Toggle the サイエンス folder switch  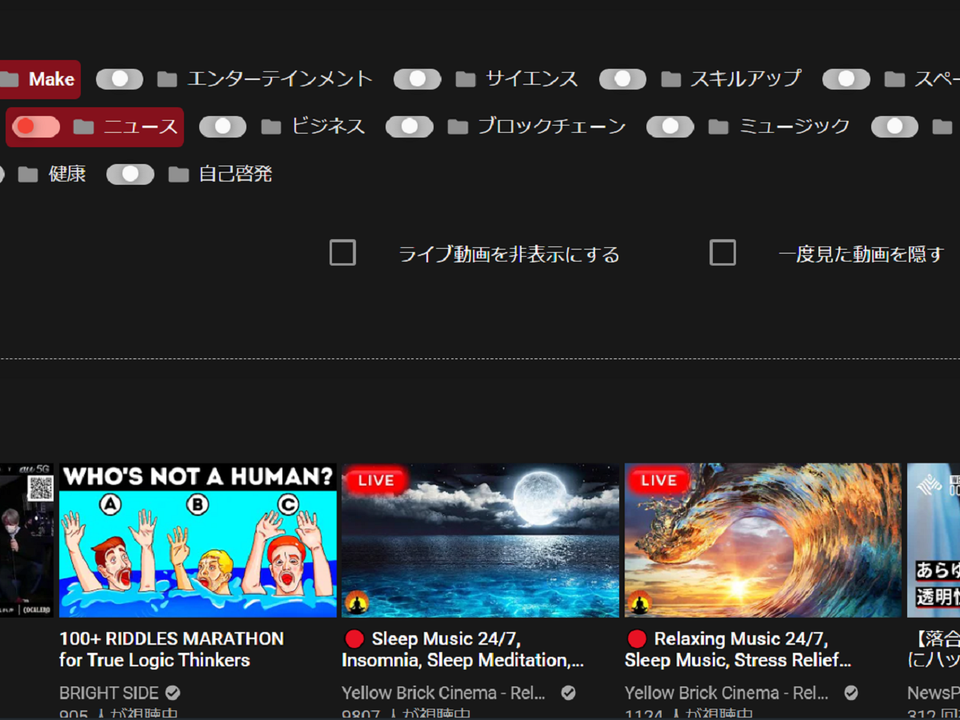[417, 79]
